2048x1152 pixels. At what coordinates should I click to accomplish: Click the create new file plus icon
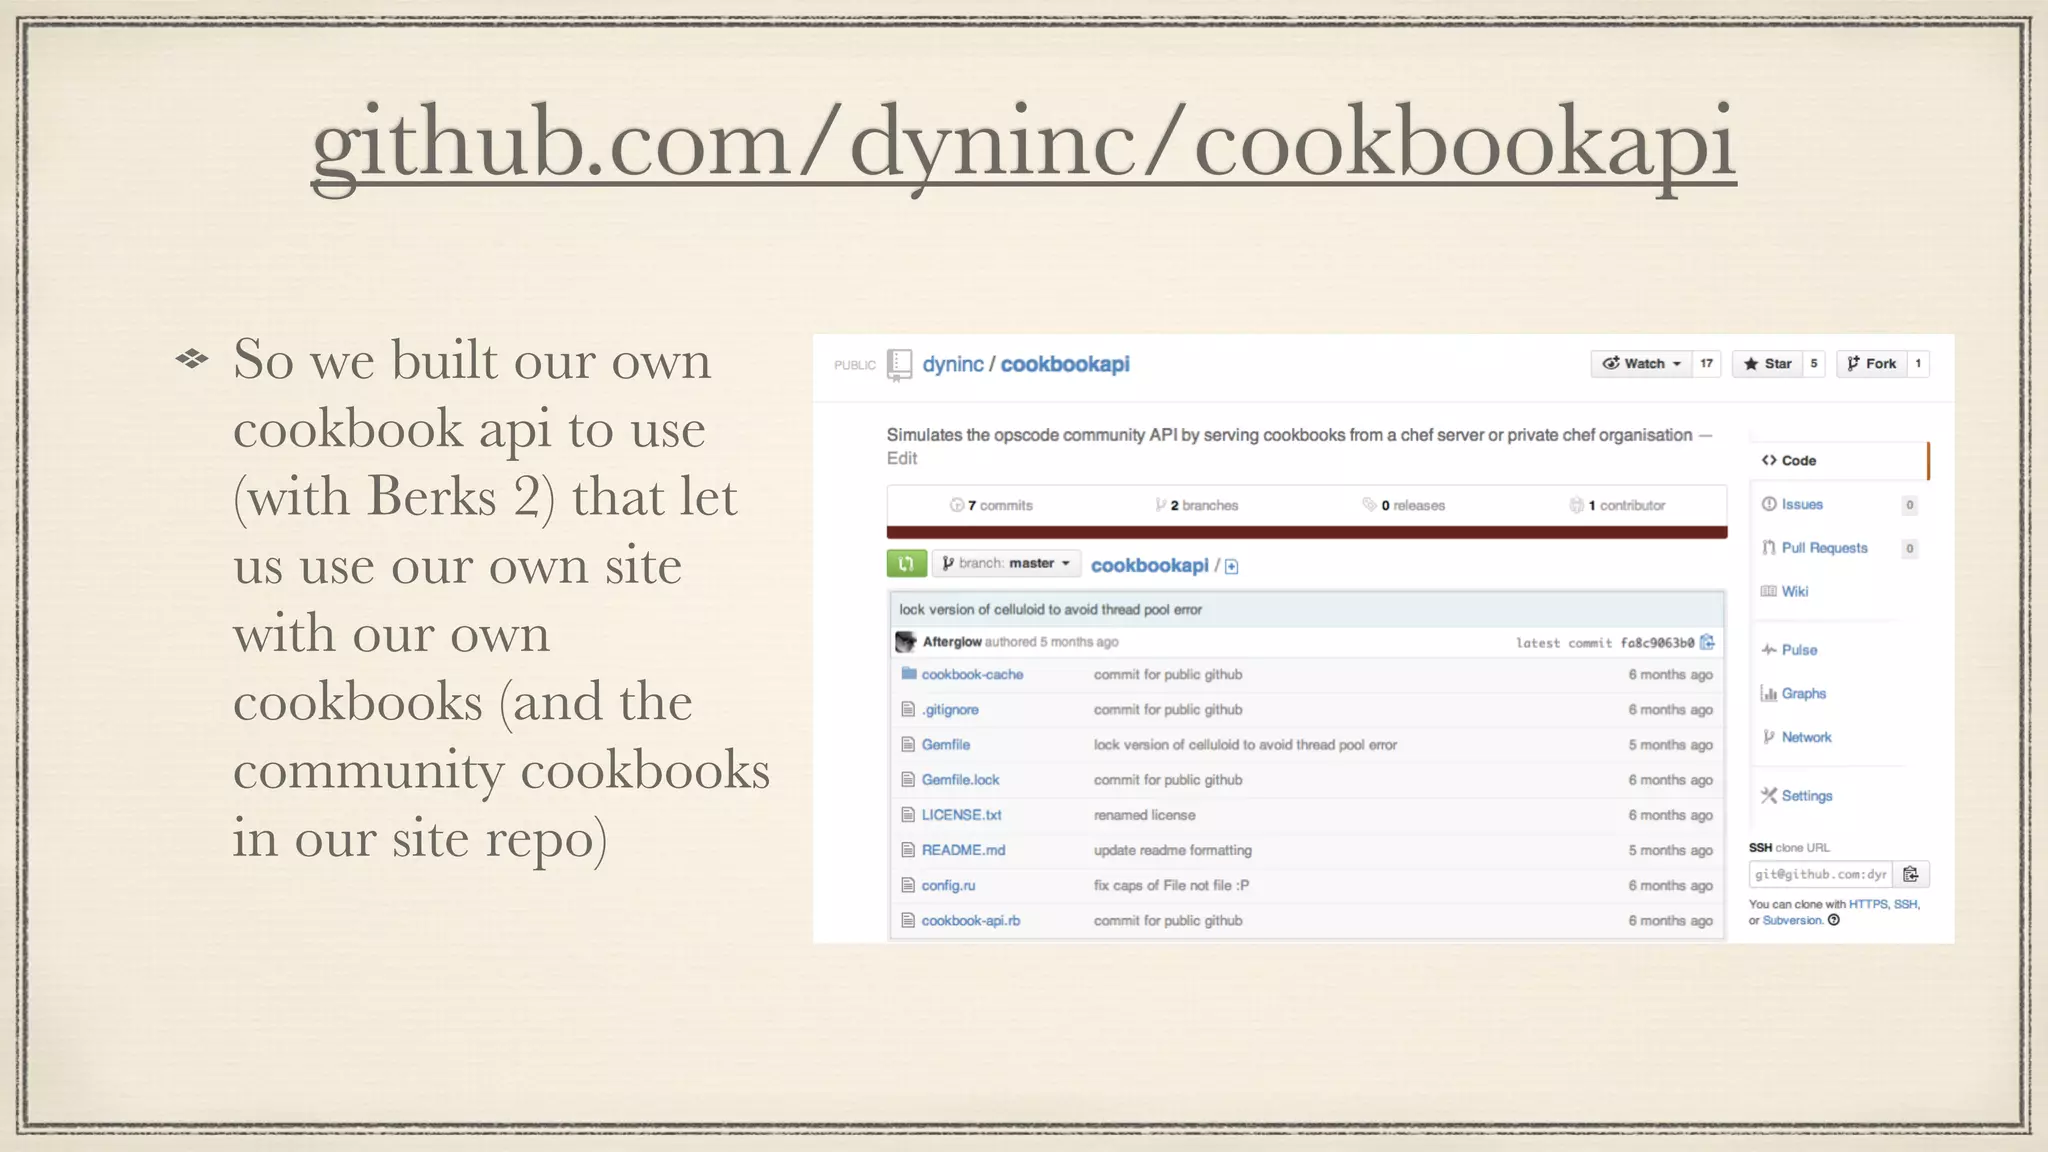1232,567
